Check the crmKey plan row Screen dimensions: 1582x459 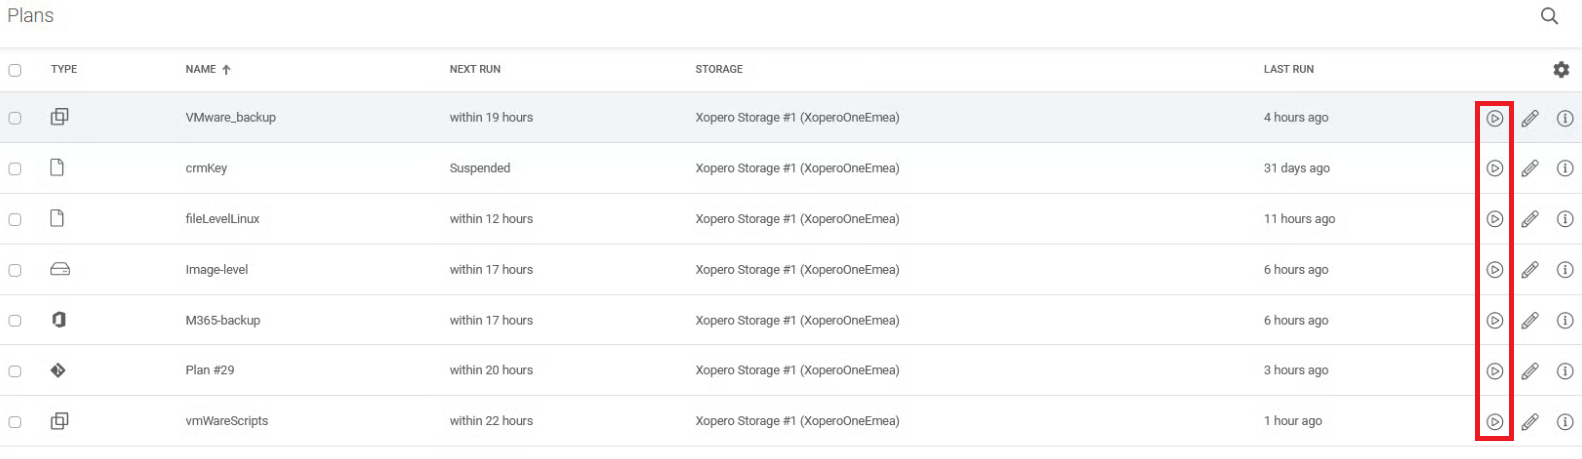point(15,169)
